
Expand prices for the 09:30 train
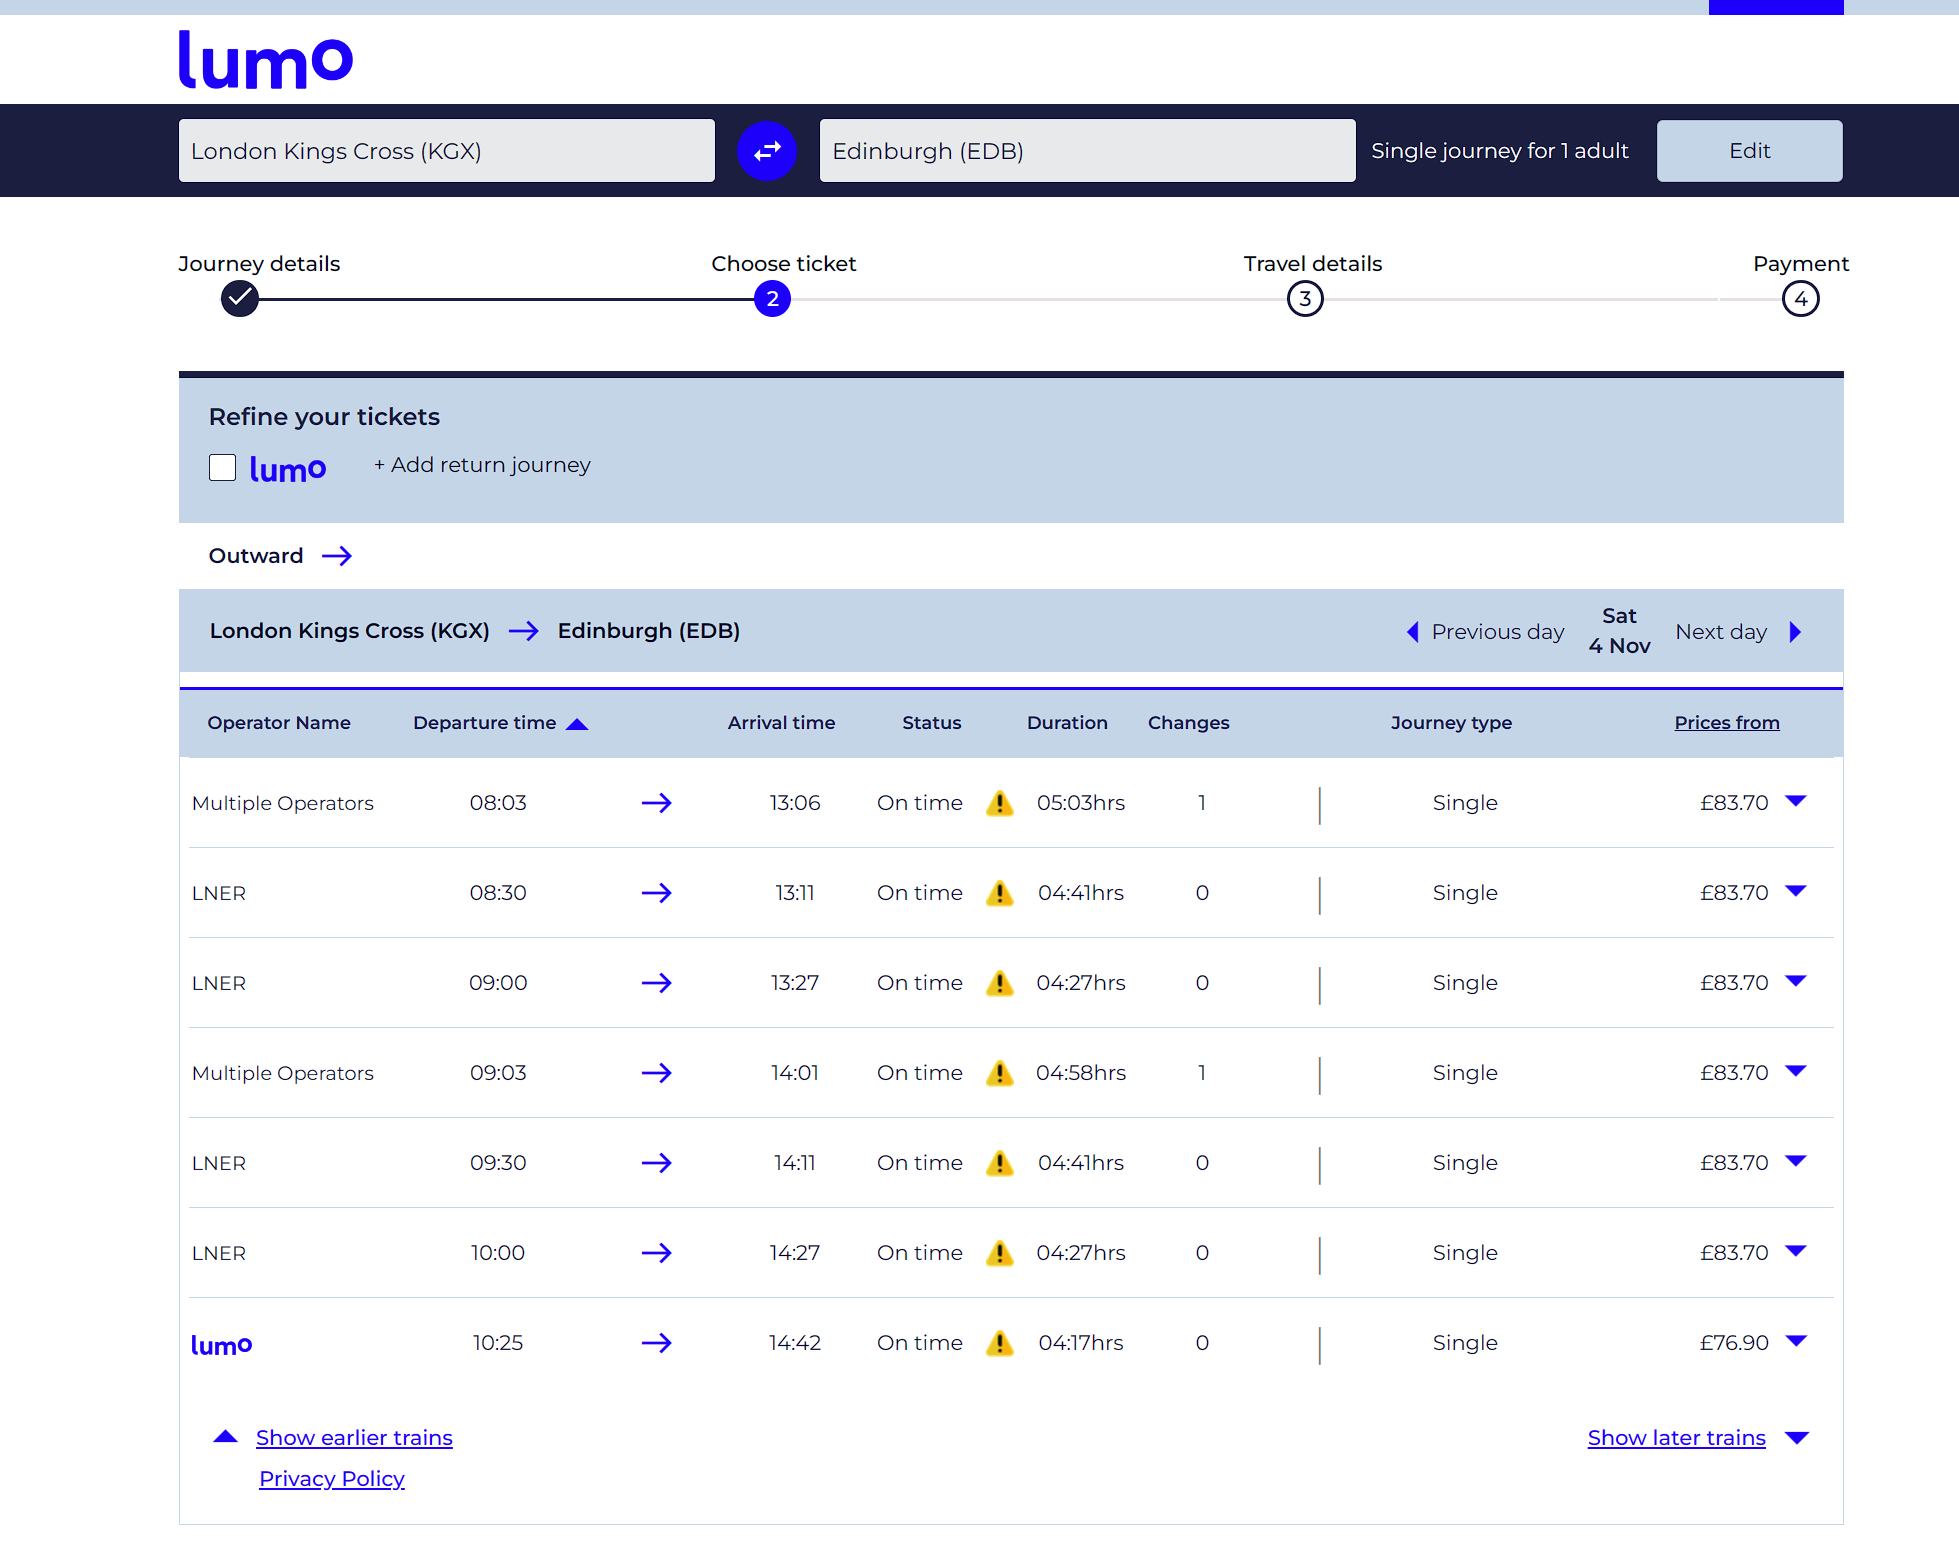(1796, 1161)
